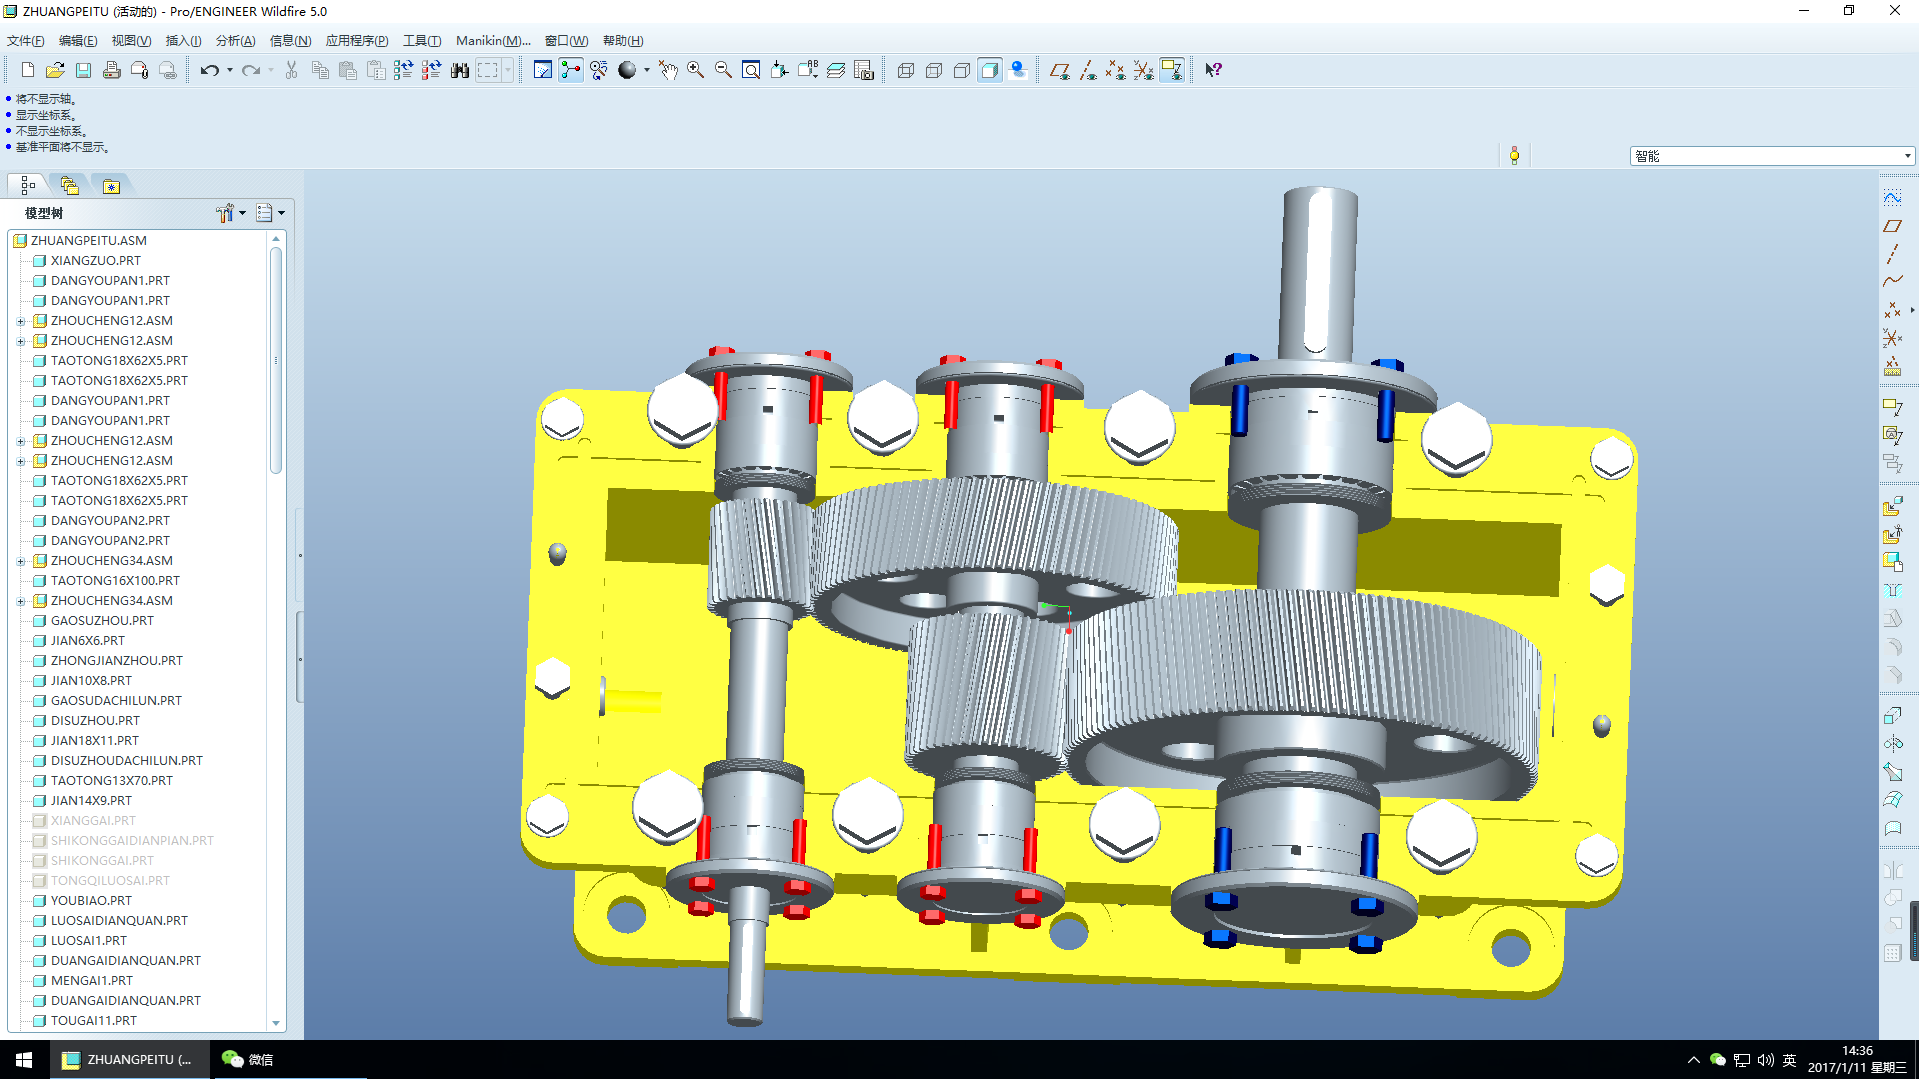The image size is (1919, 1079).
Task: Open model tree settings dropdown
Action: [232, 213]
